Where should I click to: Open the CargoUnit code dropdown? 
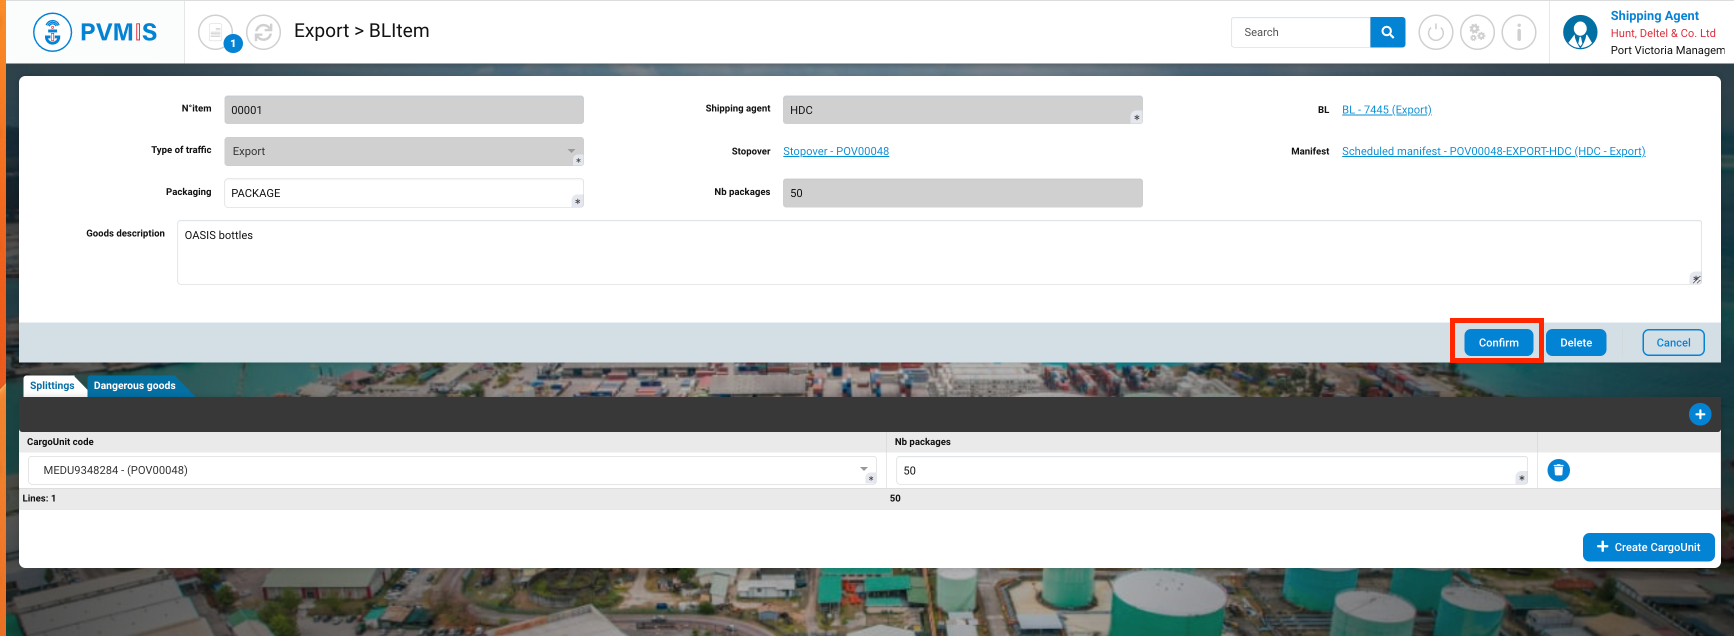(x=864, y=469)
